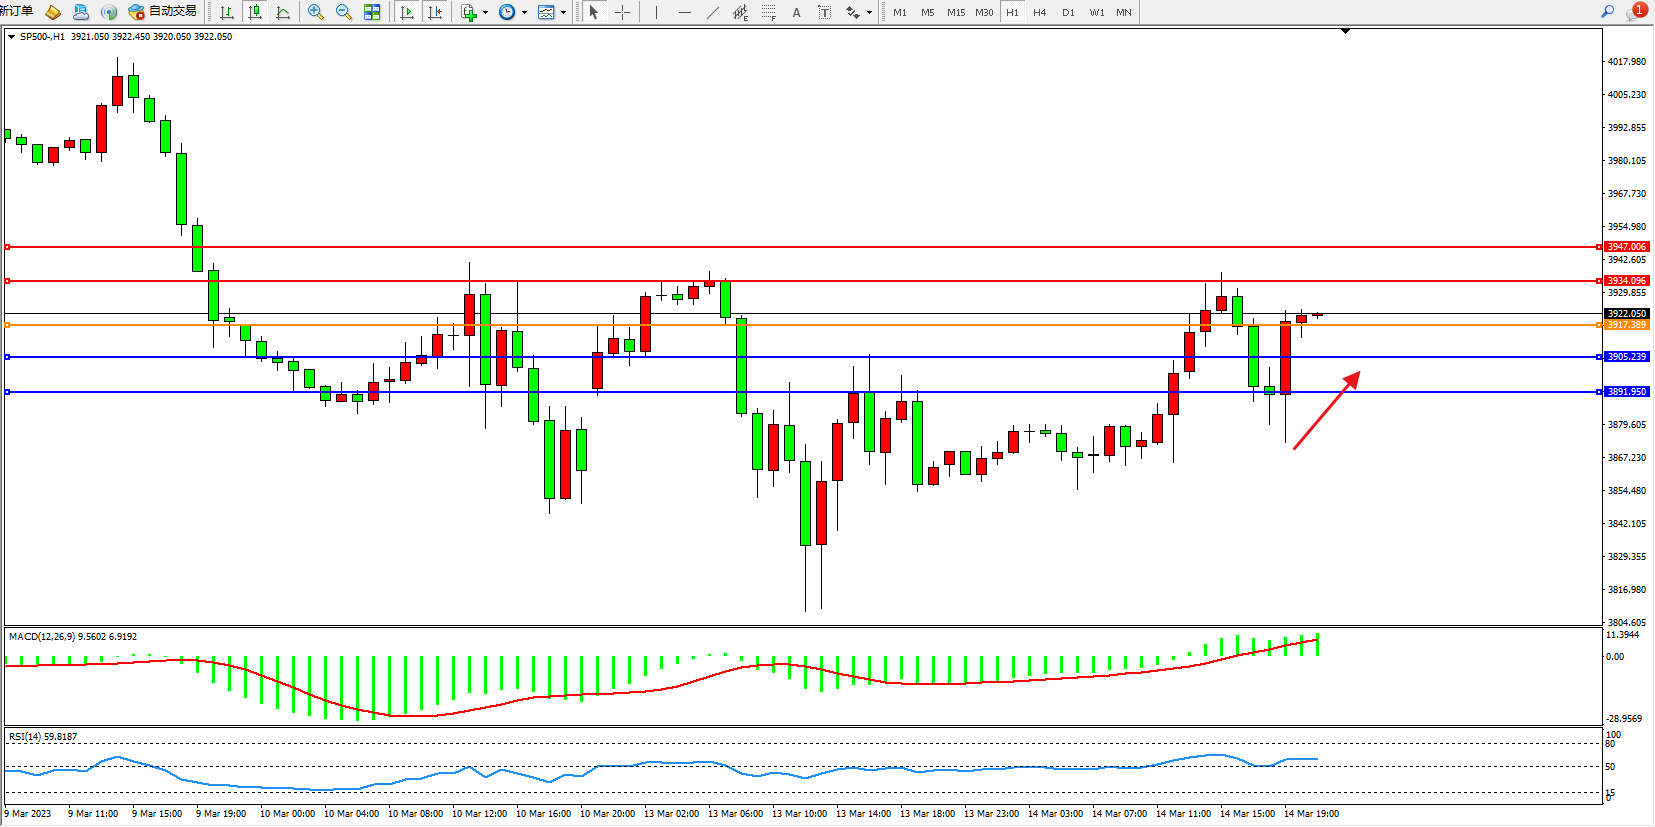This screenshot has width=1655, height=827.
Task: Pick the Fibonacci retracement tool
Action: click(768, 12)
